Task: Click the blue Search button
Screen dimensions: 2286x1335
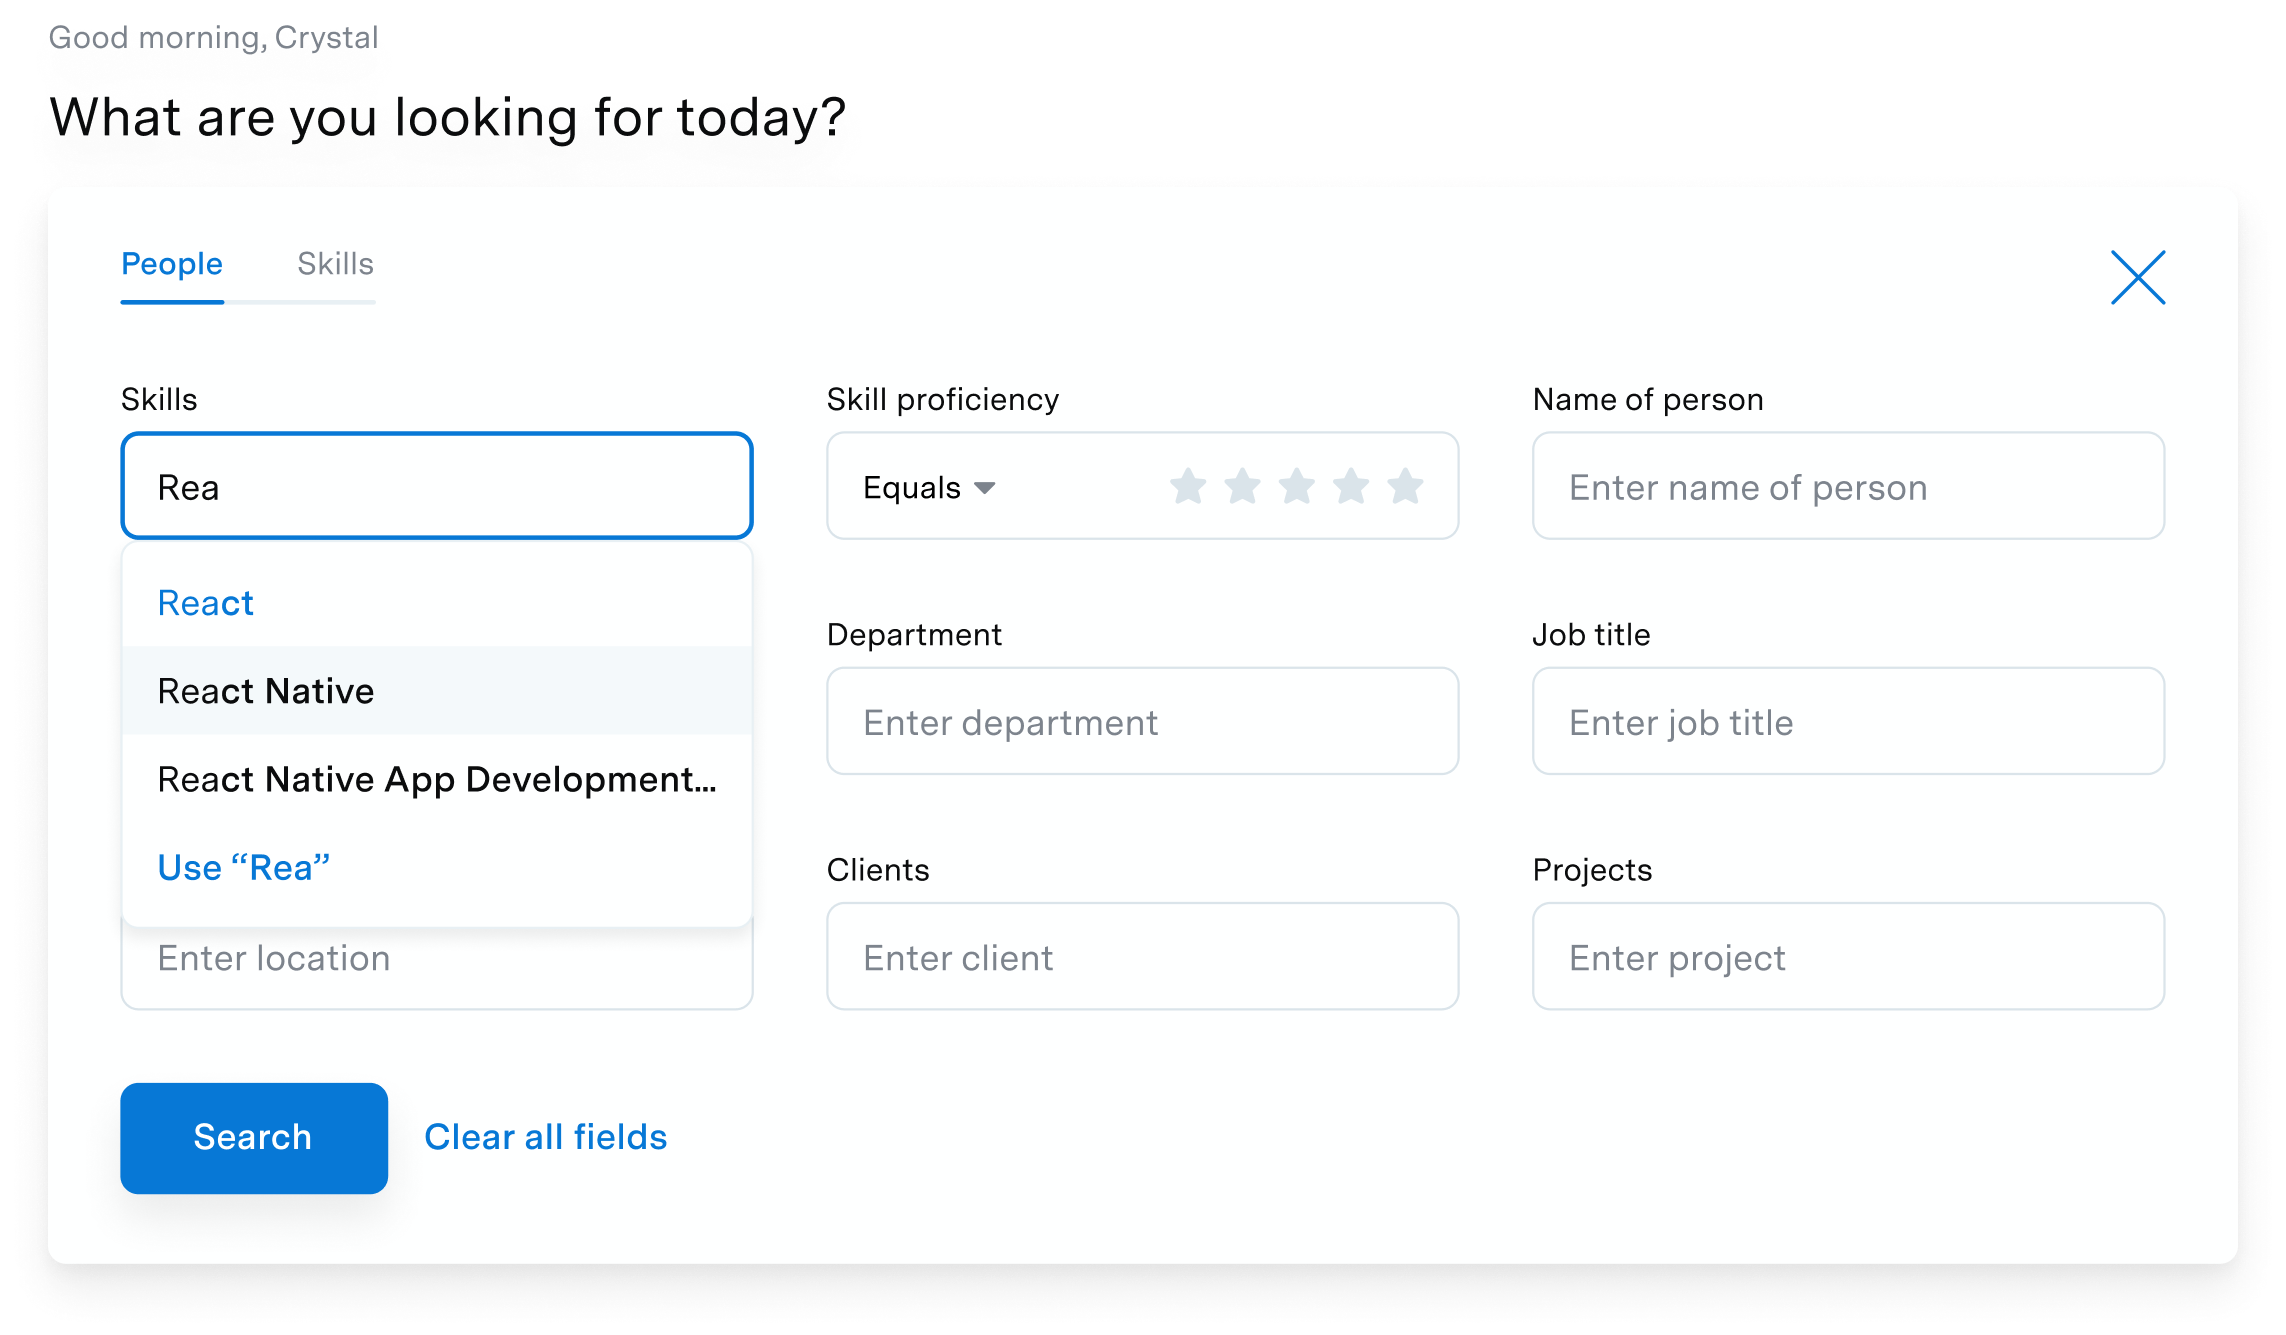Action: click(x=254, y=1138)
